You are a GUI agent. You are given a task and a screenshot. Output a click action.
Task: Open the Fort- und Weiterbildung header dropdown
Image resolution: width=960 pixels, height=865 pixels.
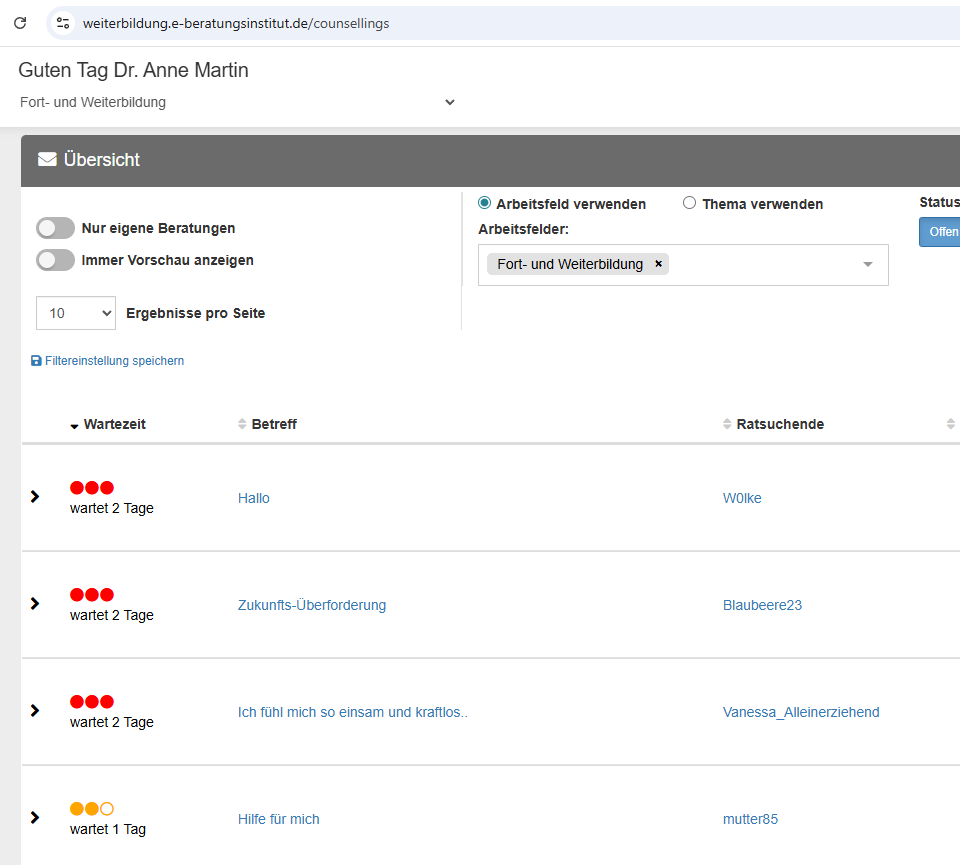(x=238, y=102)
